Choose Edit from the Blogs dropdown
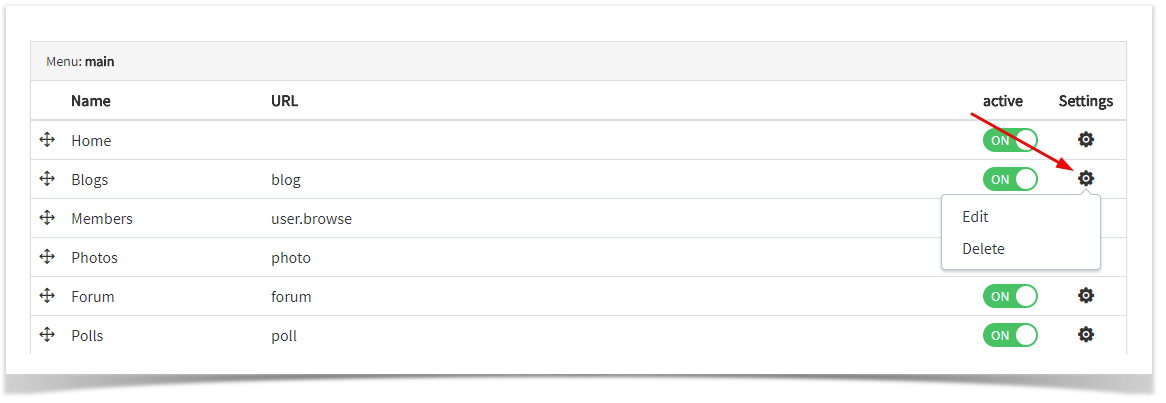 (975, 216)
